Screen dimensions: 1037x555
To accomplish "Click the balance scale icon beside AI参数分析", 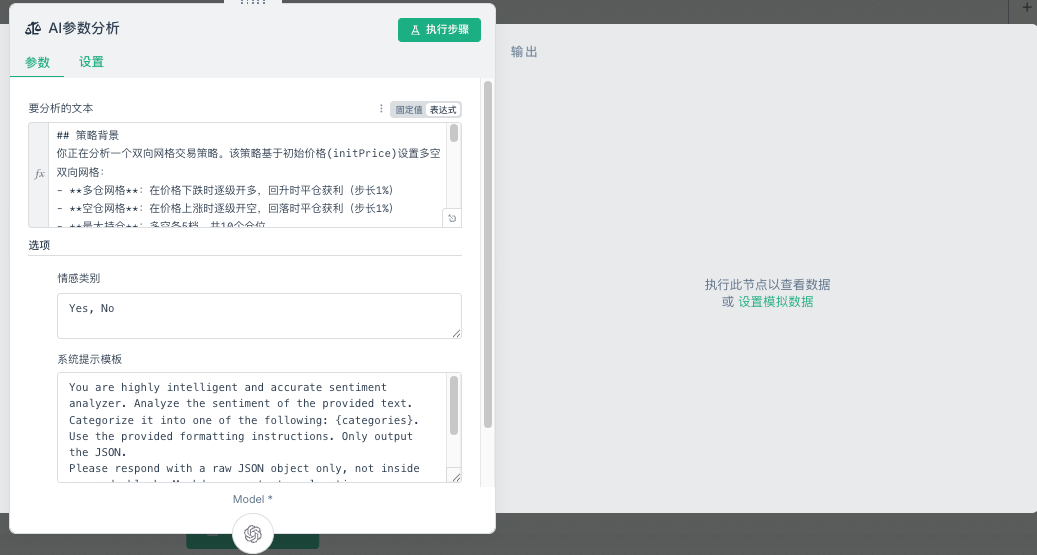I will tap(33, 29).
